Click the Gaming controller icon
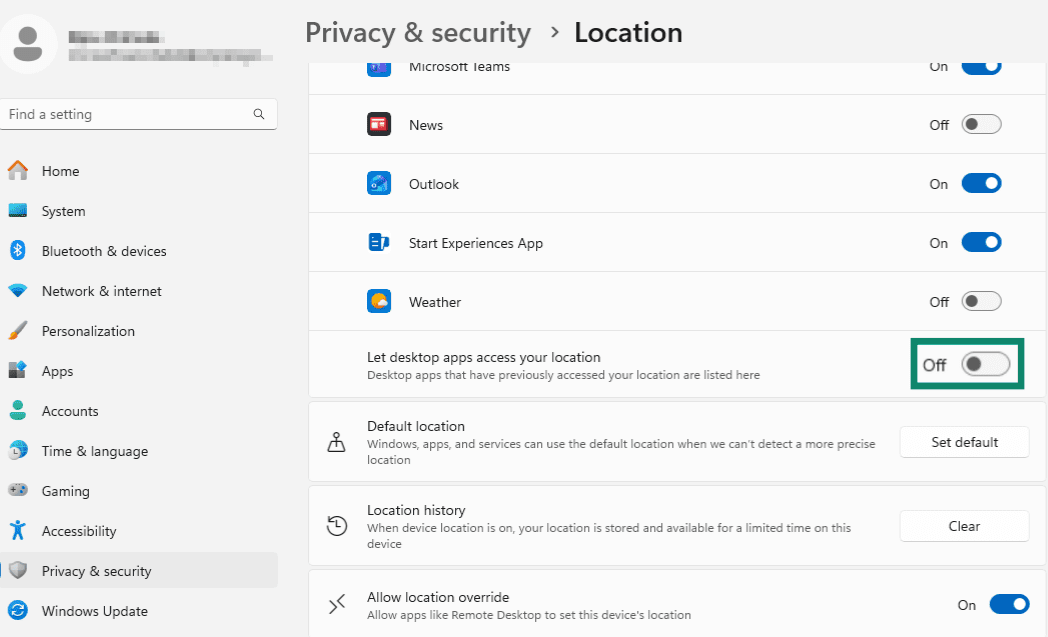Screen dimensions: 1048x637 (18, 490)
